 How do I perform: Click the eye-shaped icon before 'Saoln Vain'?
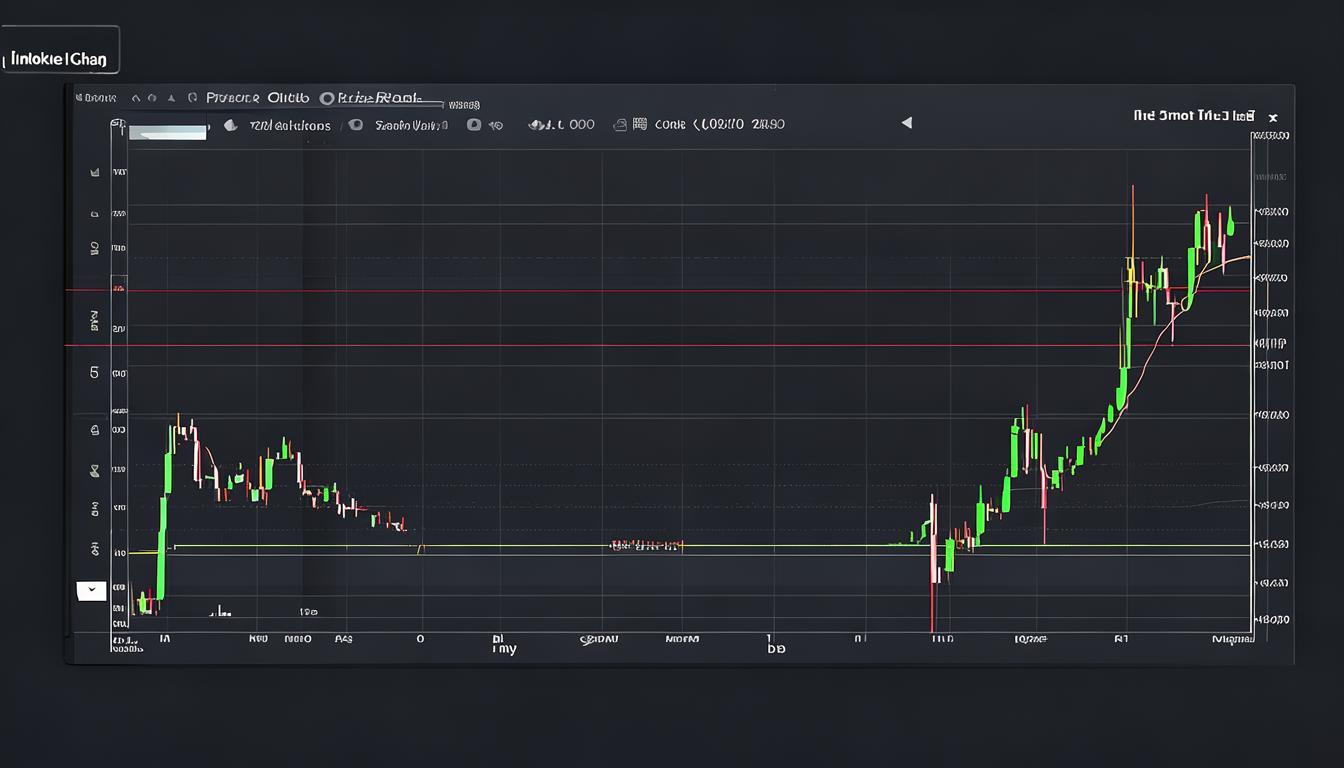[355, 125]
